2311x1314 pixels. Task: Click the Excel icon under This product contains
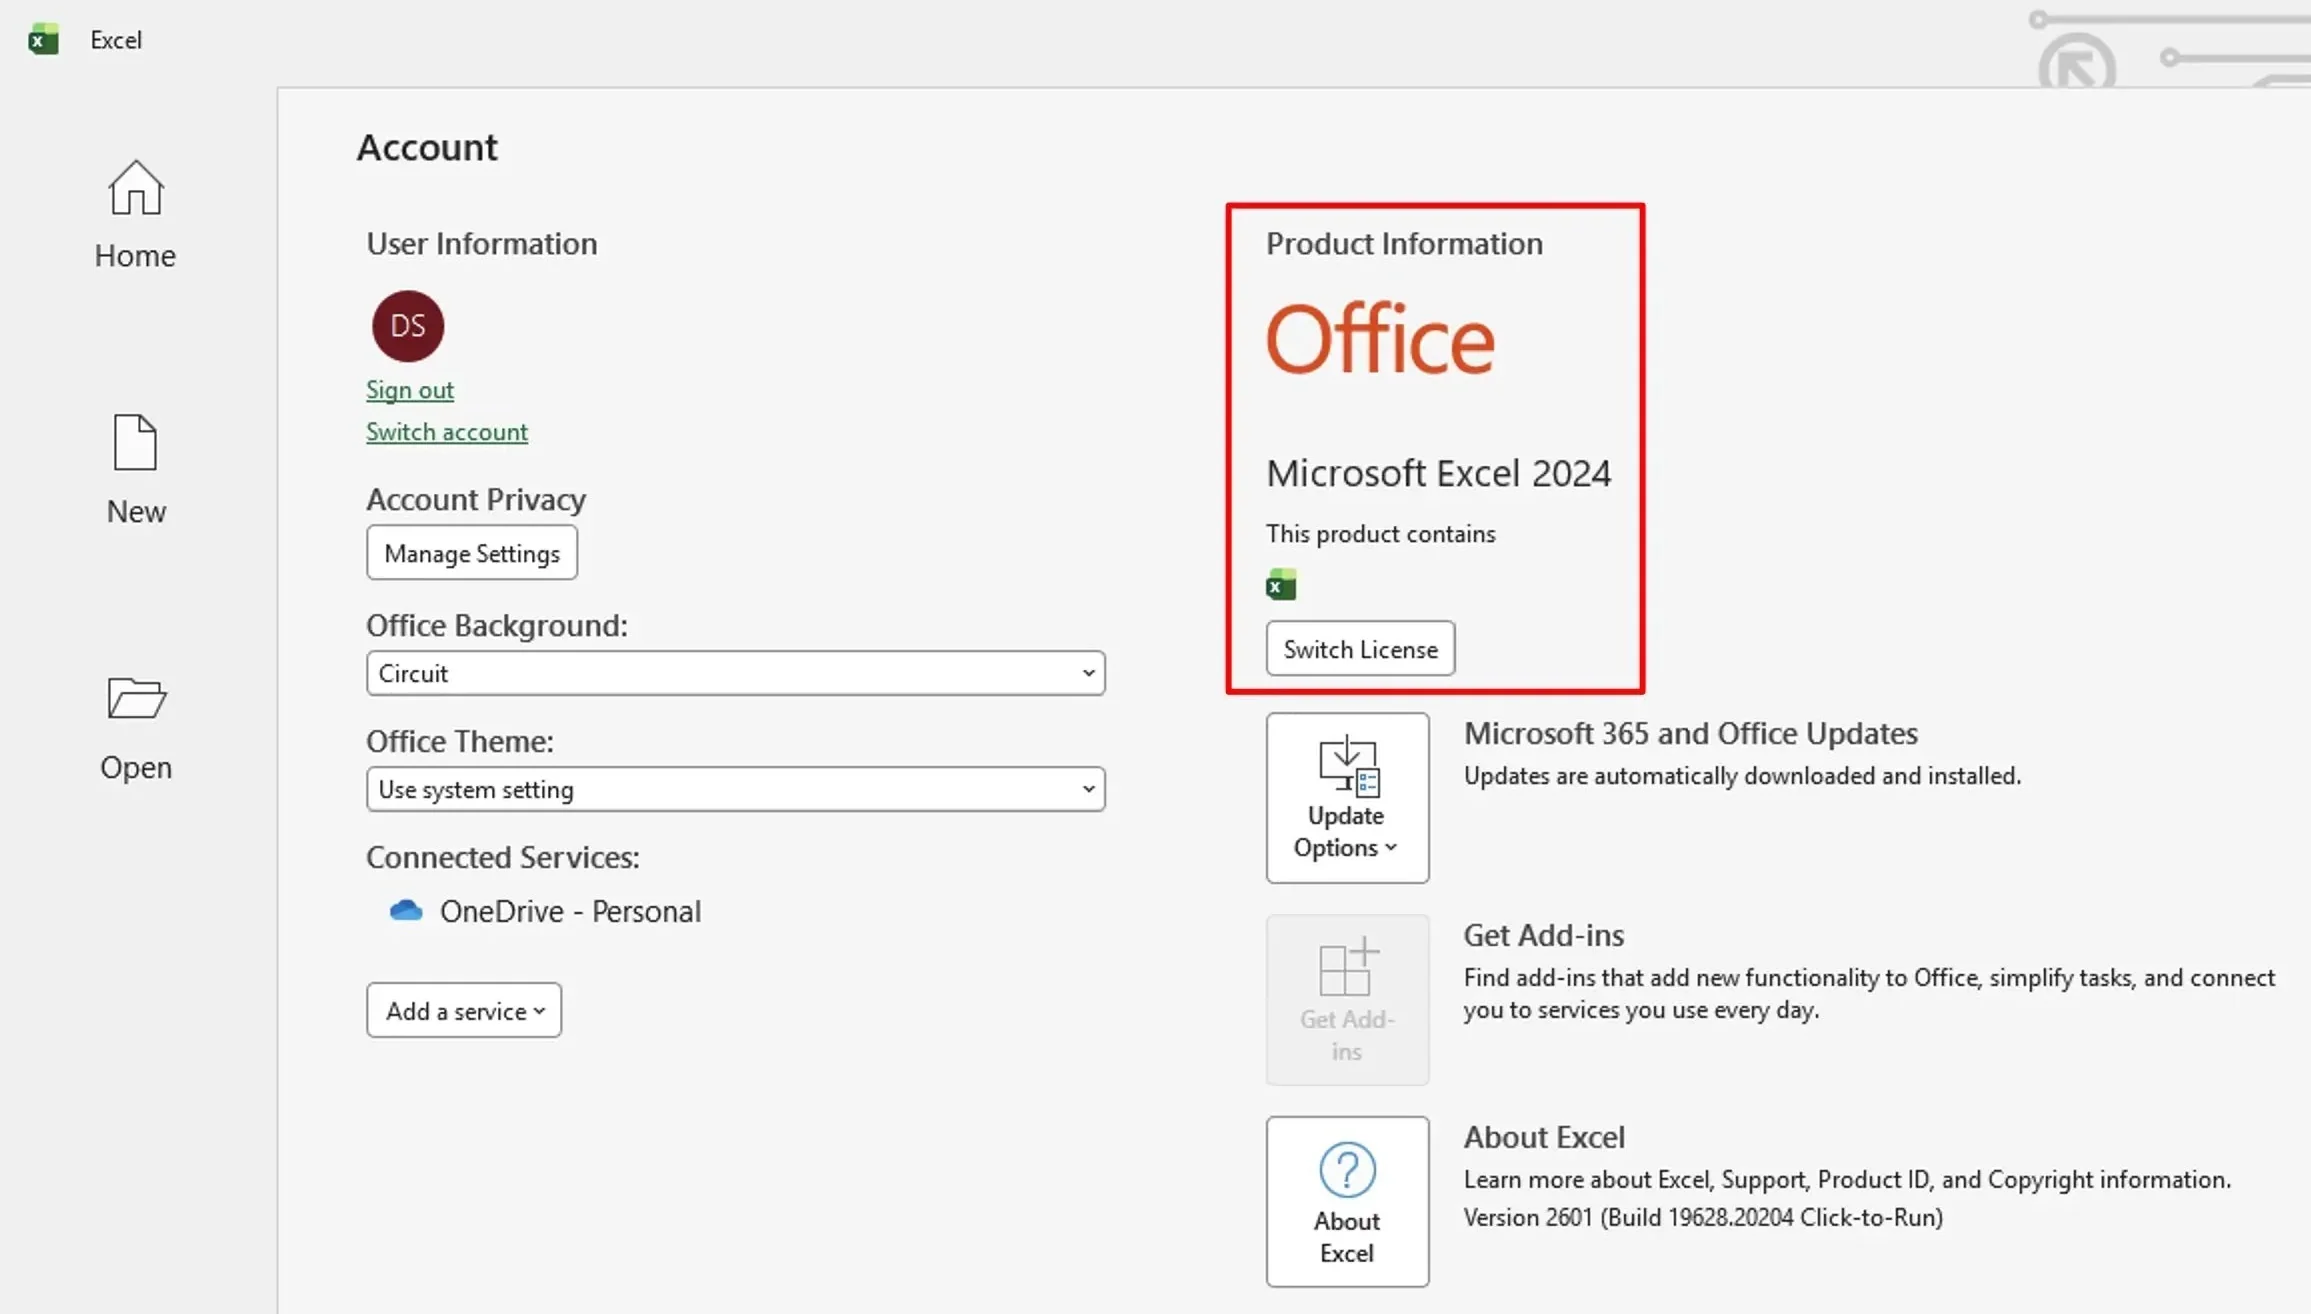tap(1281, 585)
